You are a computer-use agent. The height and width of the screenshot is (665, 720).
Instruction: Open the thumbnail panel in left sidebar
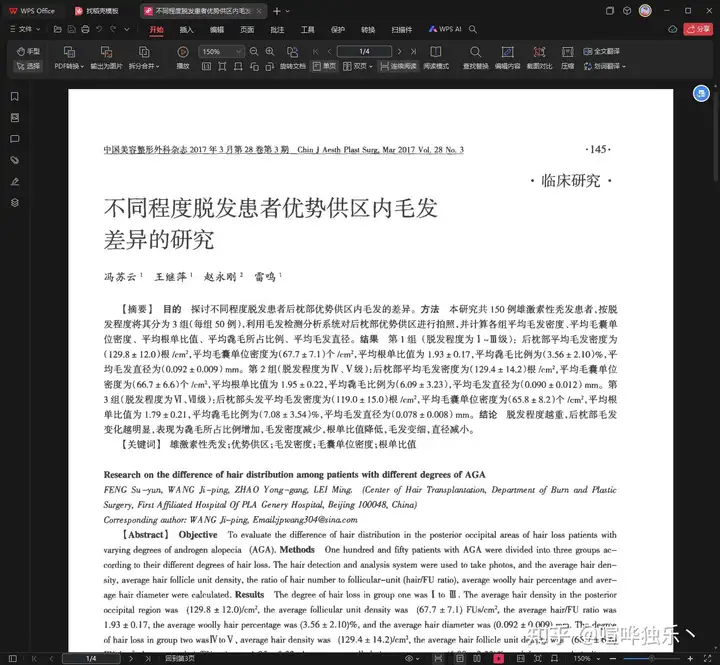[14, 118]
